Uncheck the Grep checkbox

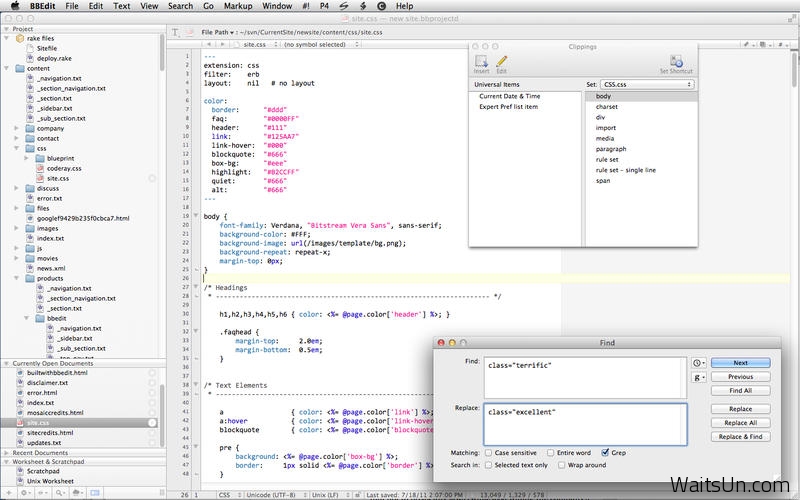pos(605,453)
